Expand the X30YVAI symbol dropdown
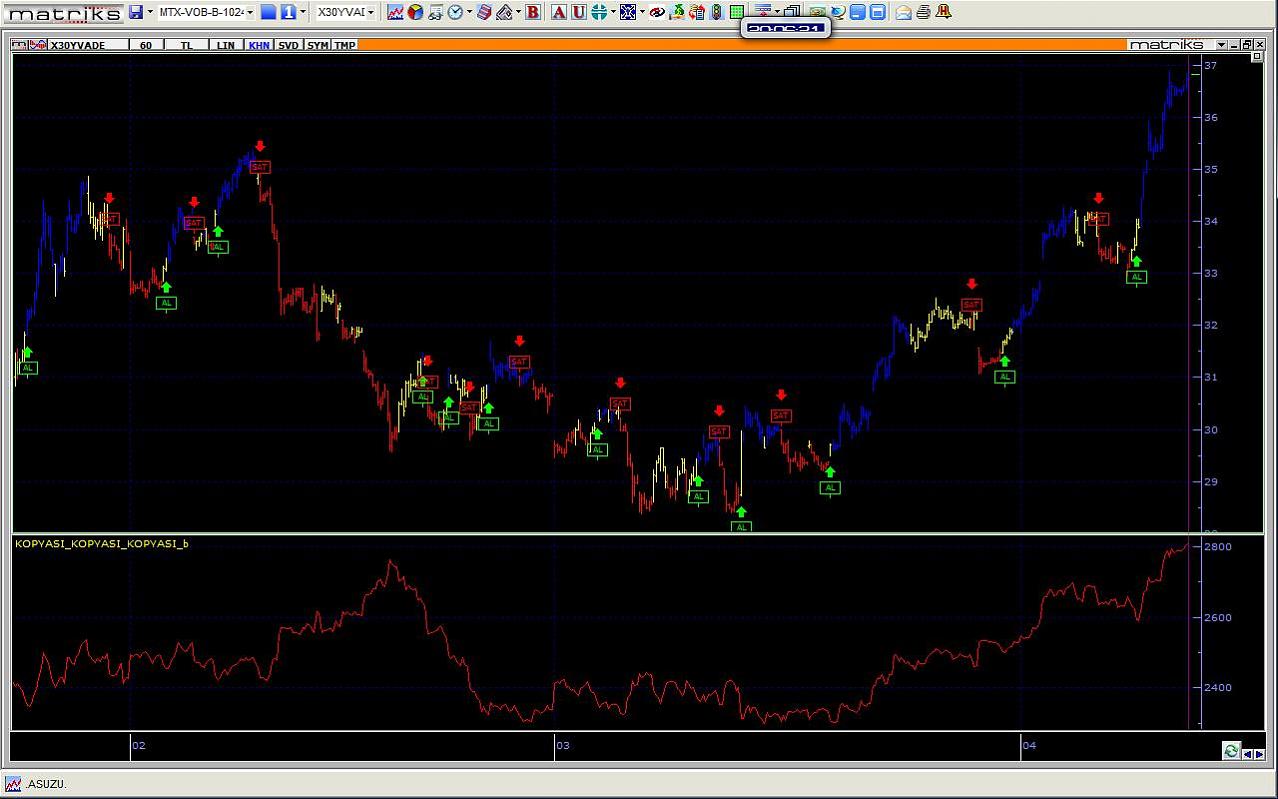The width and height of the screenshot is (1278, 799). [x=370, y=12]
